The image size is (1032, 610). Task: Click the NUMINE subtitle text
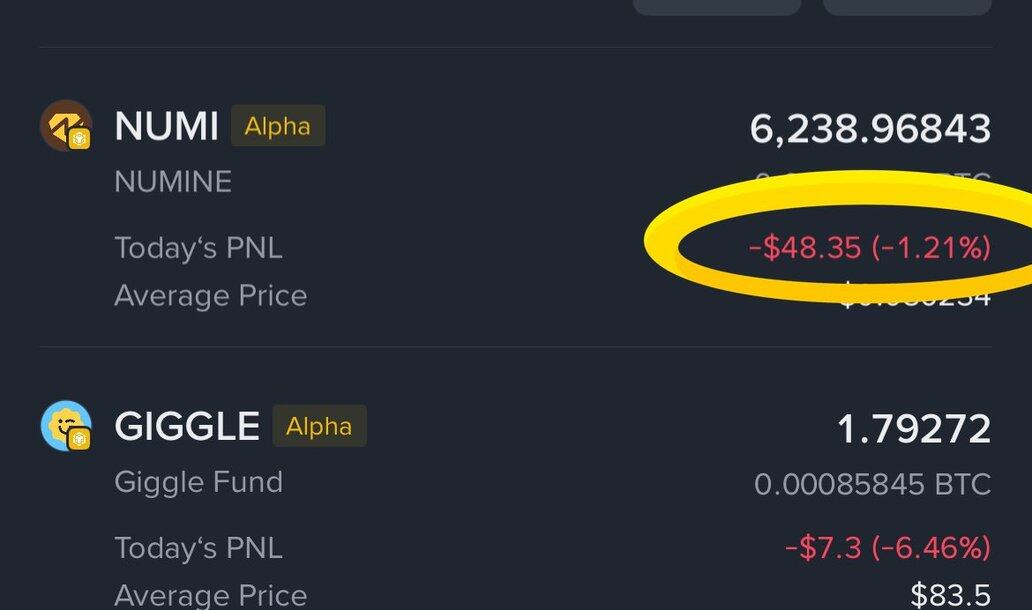(x=173, y=181)
